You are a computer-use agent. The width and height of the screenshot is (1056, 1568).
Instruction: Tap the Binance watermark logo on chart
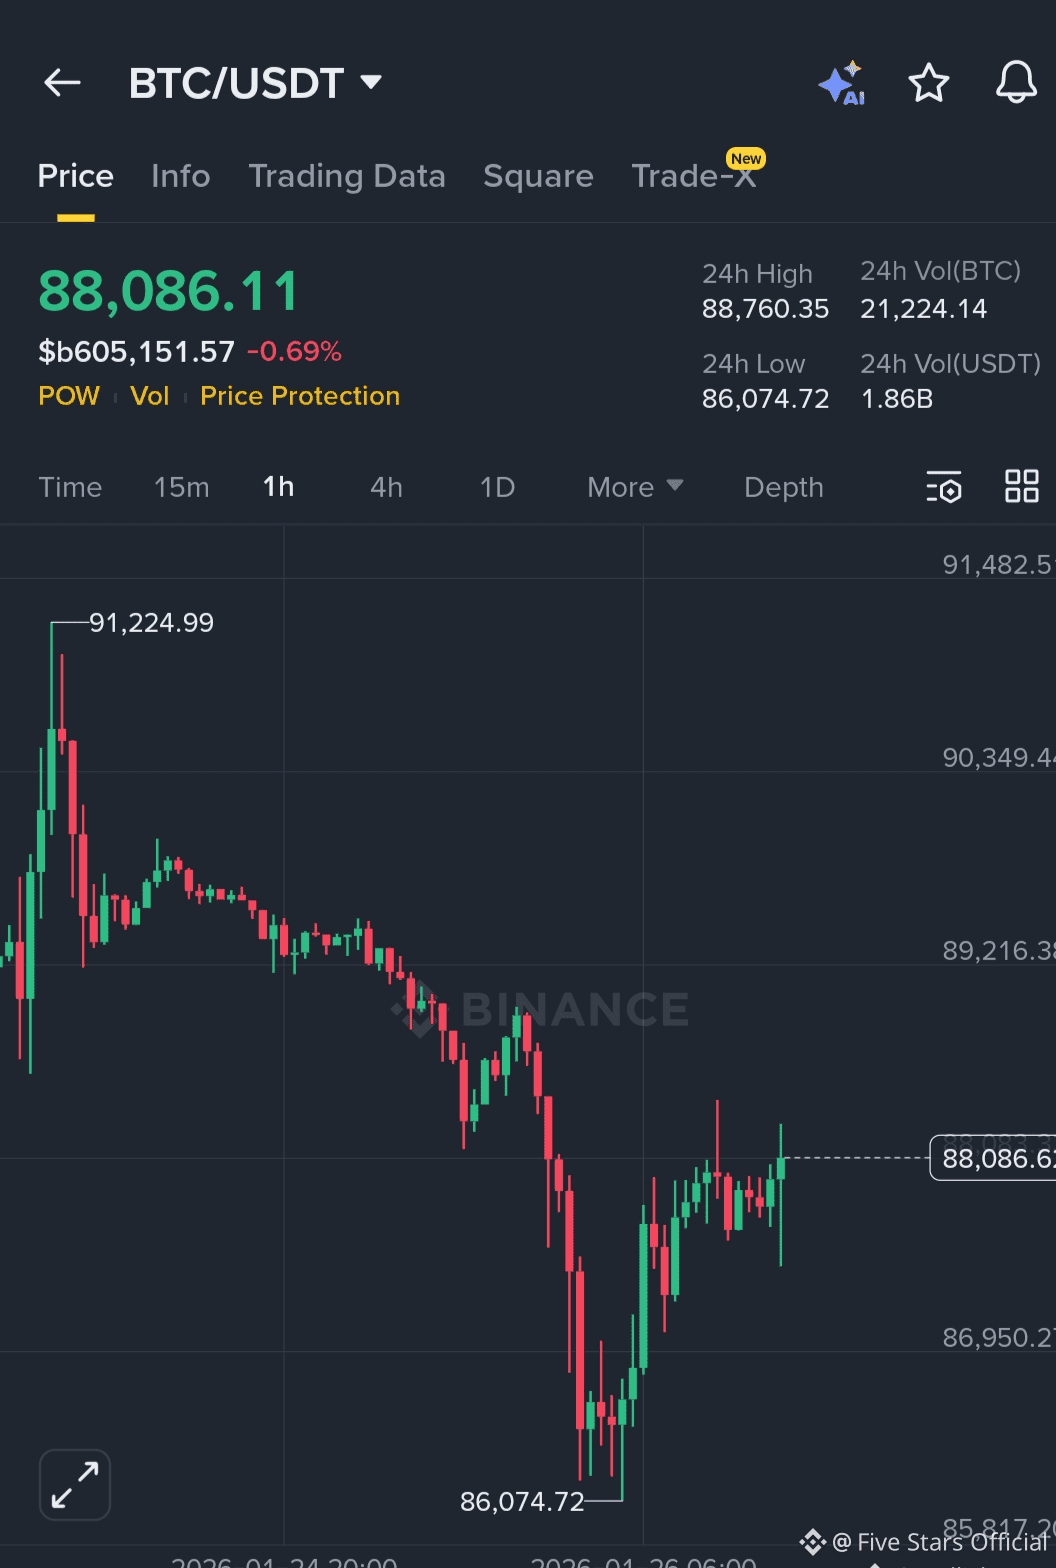point(540,1010)
